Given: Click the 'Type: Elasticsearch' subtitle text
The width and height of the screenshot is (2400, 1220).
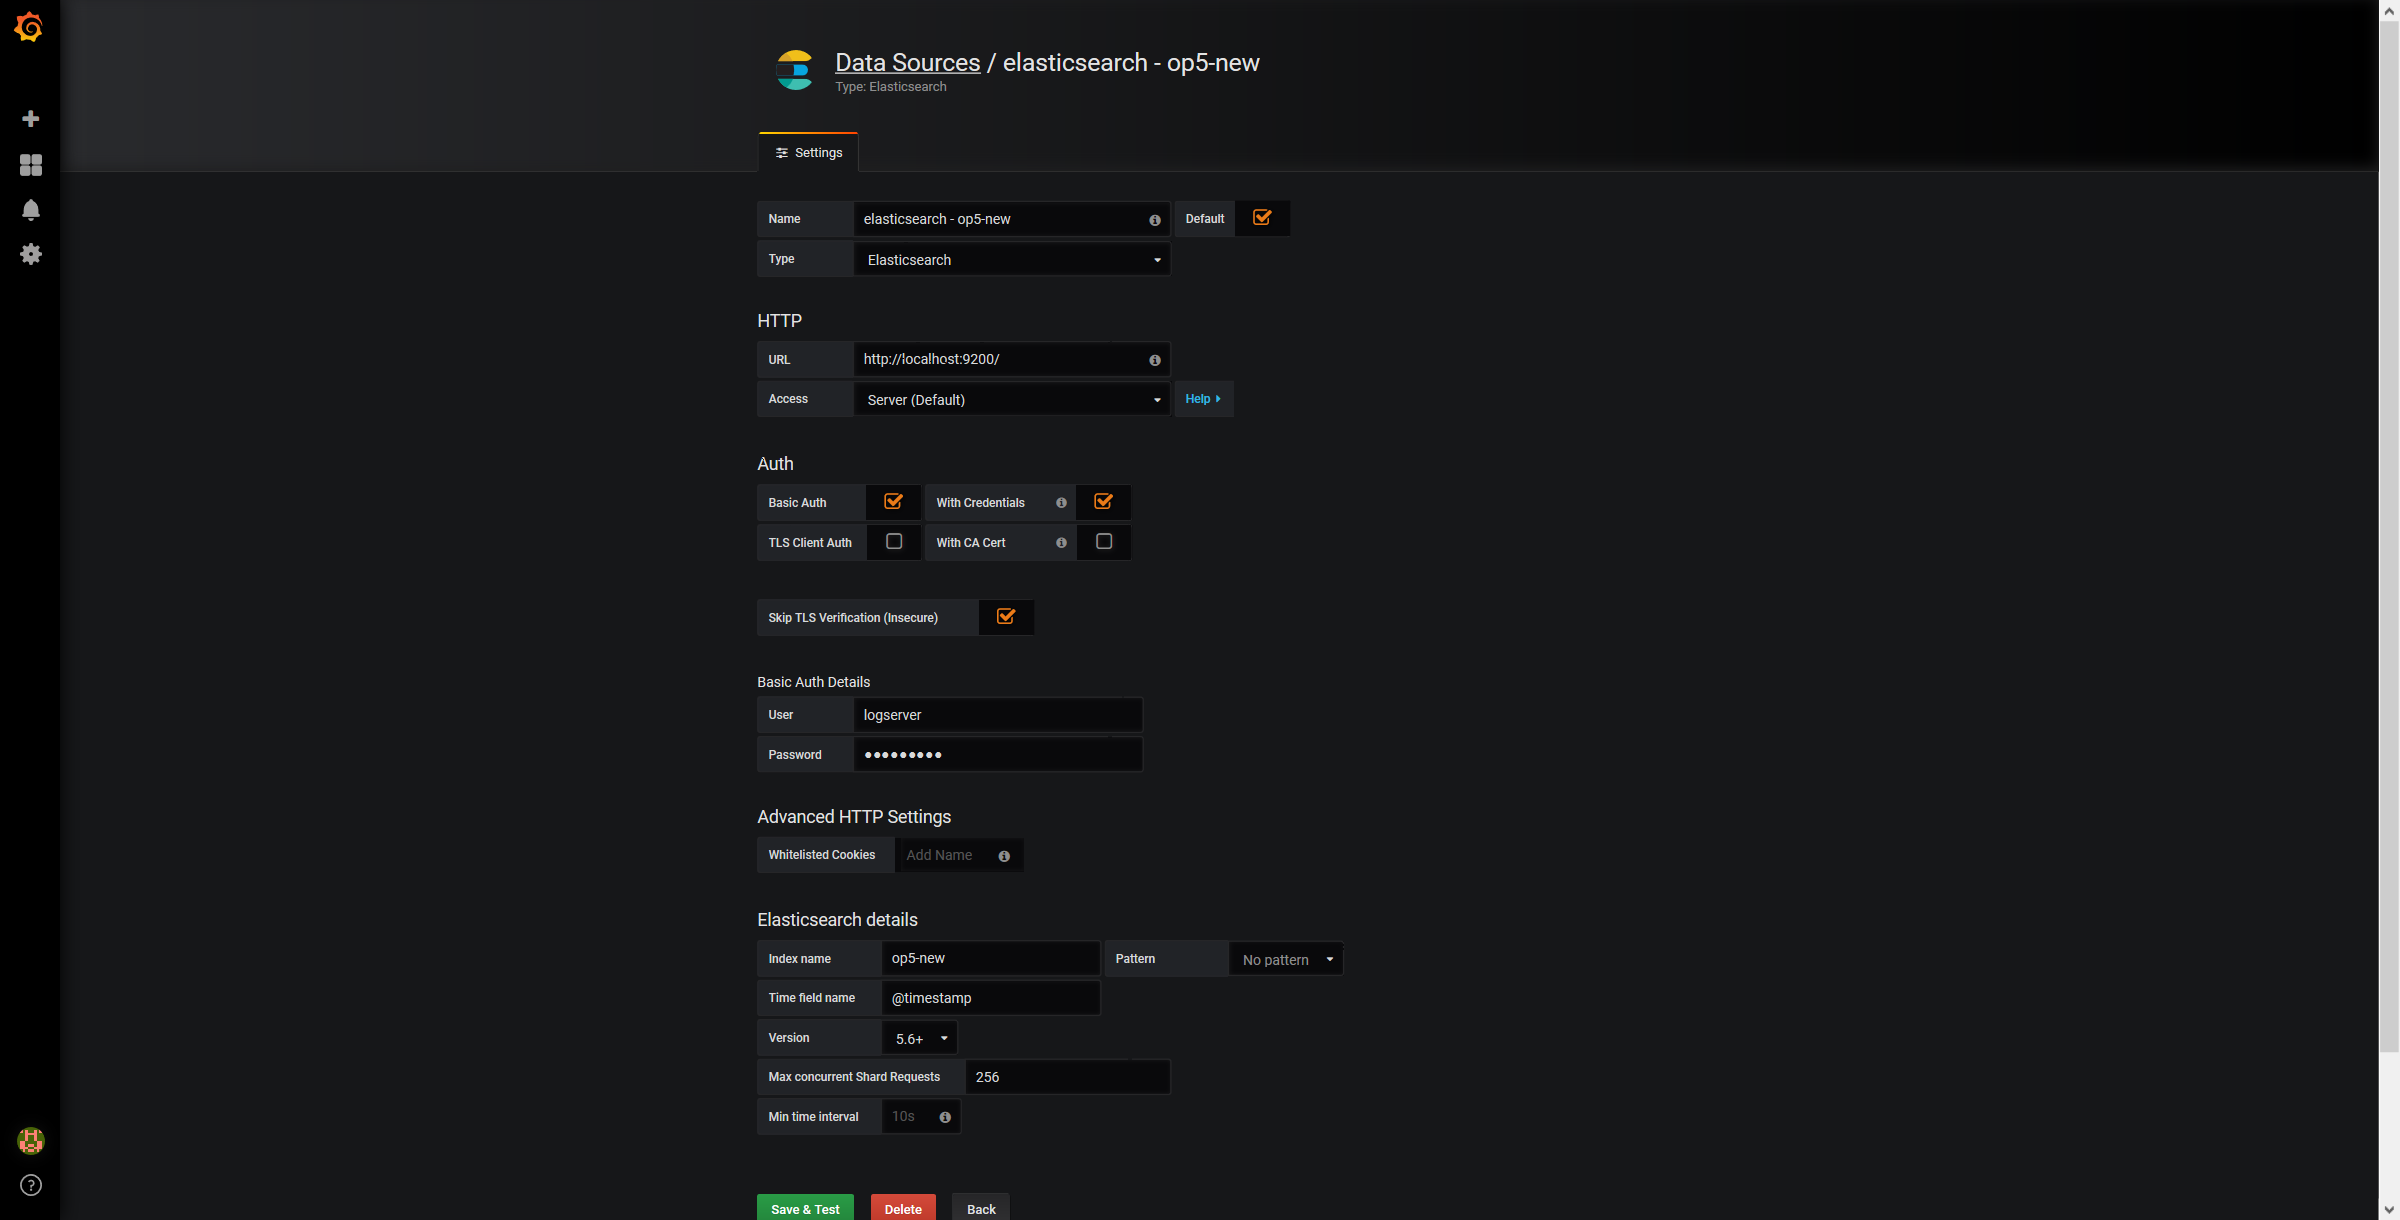Looking at the screenshot, I should pyautogui.click(x=891, y=87).
